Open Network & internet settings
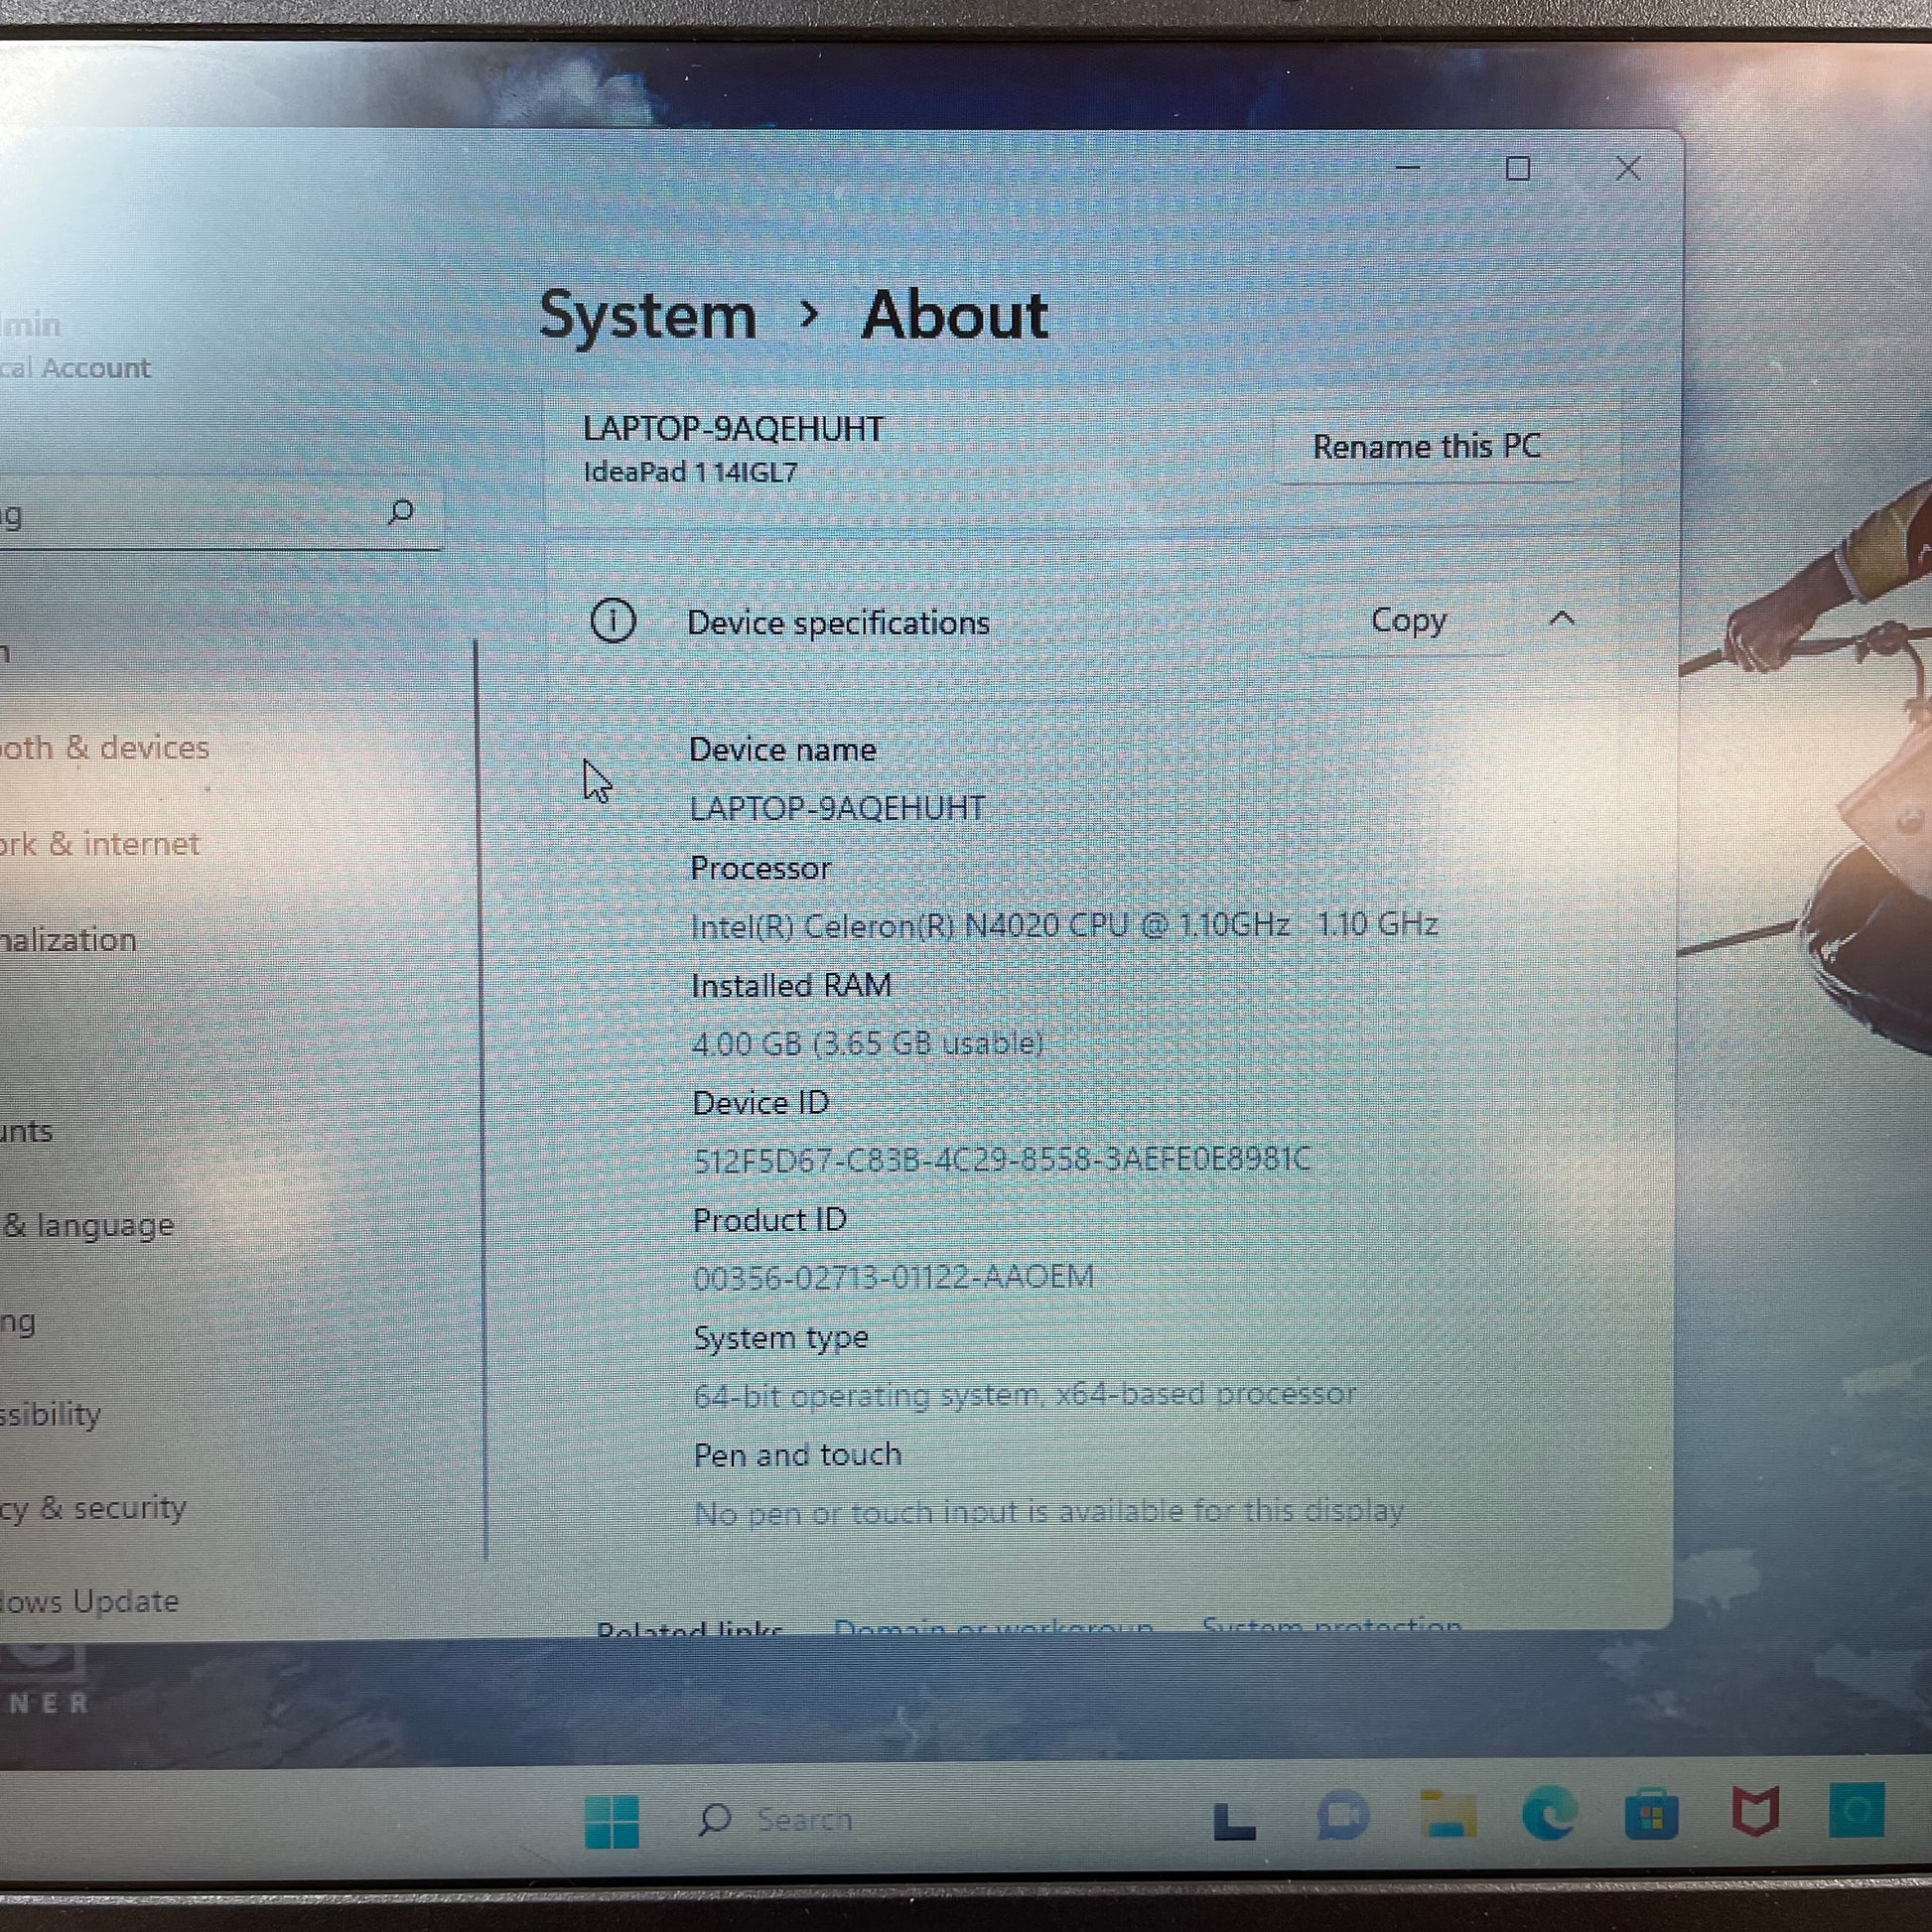 [x=100, y=844]
